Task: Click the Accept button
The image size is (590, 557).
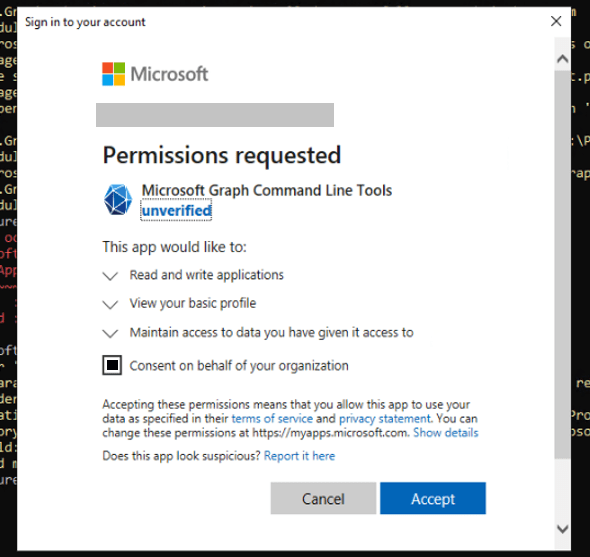Action: tap(433, 498)
